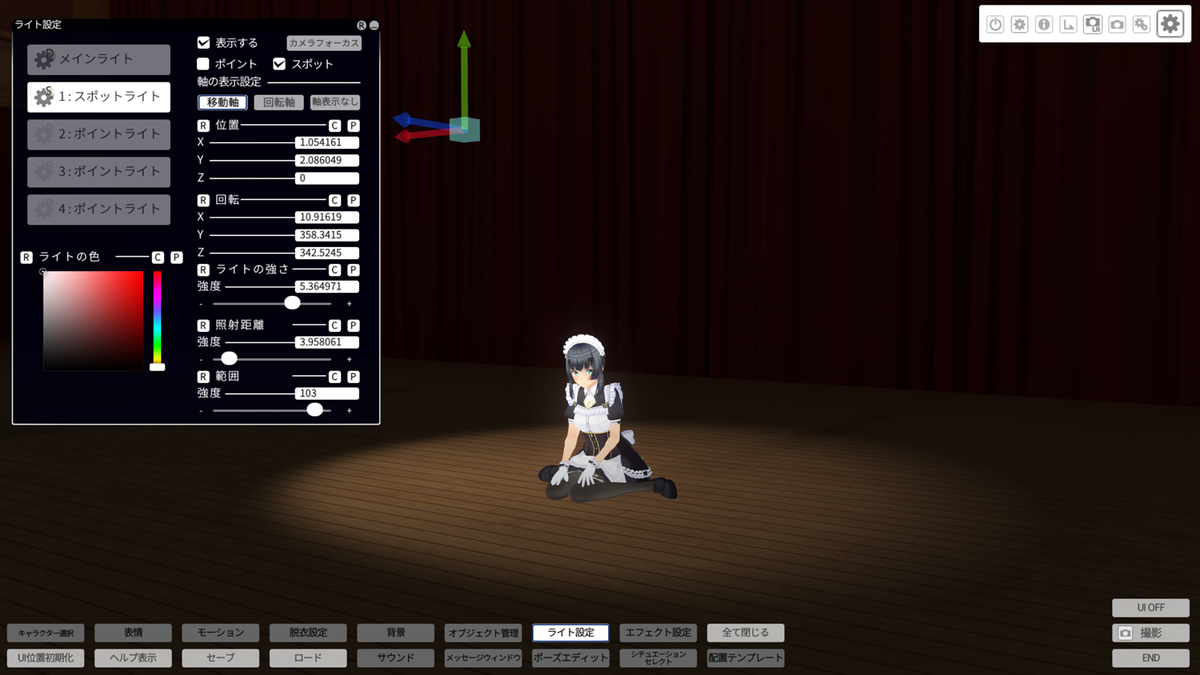This screenshot has width=1200, height=675.
Task: Reset position values with the 位置 R button
Action: (x=204, y=126)
